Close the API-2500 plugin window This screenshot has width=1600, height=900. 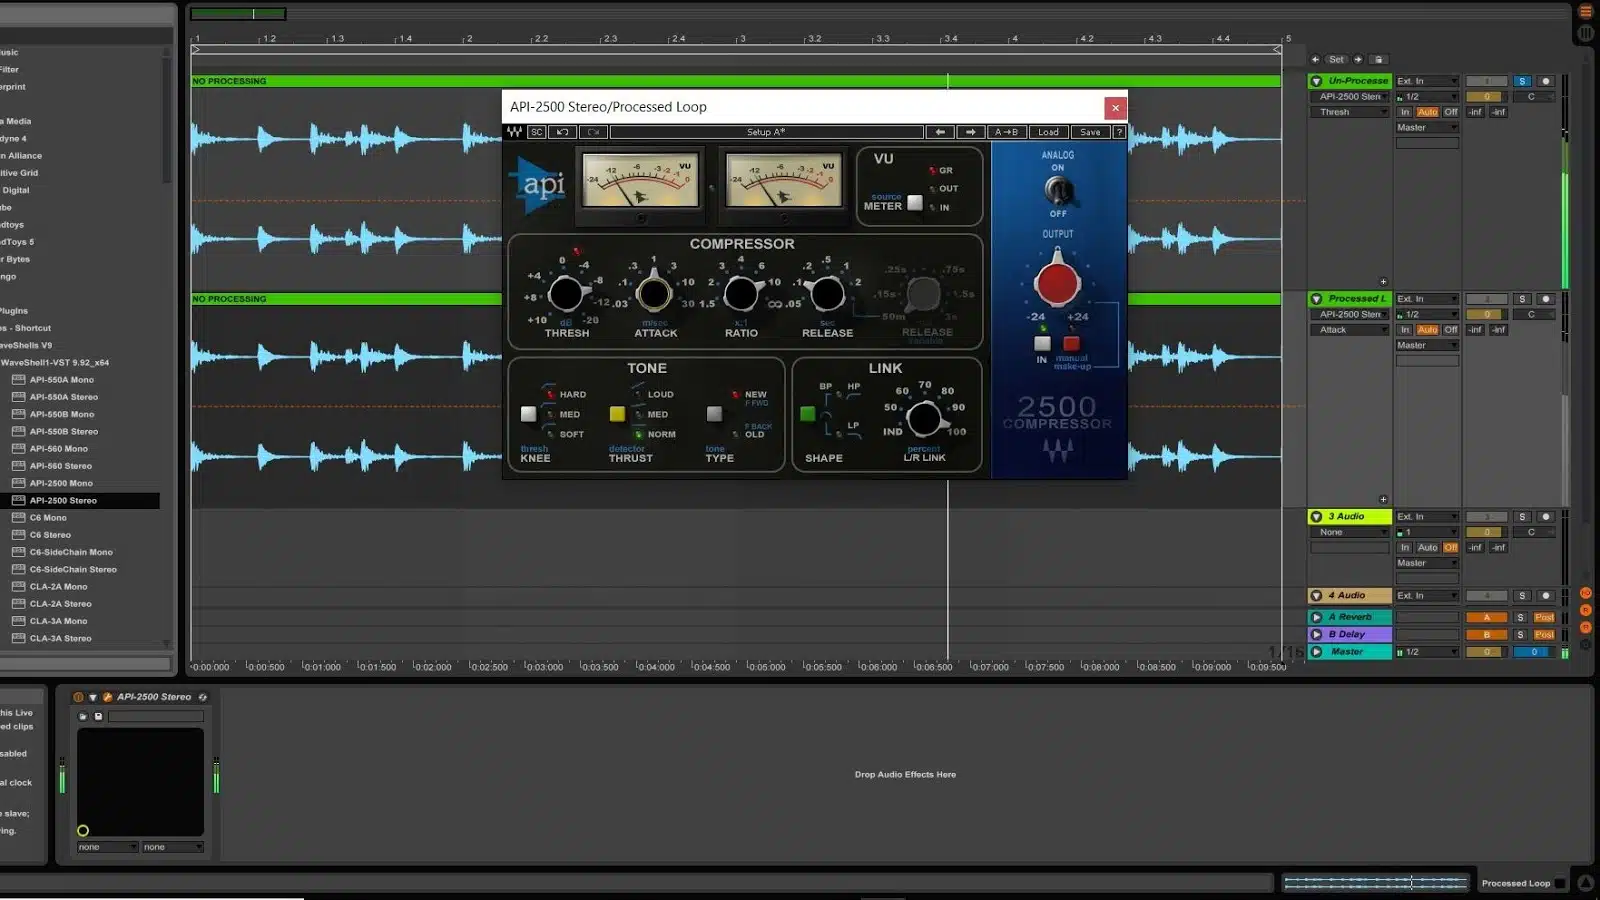1115,108
